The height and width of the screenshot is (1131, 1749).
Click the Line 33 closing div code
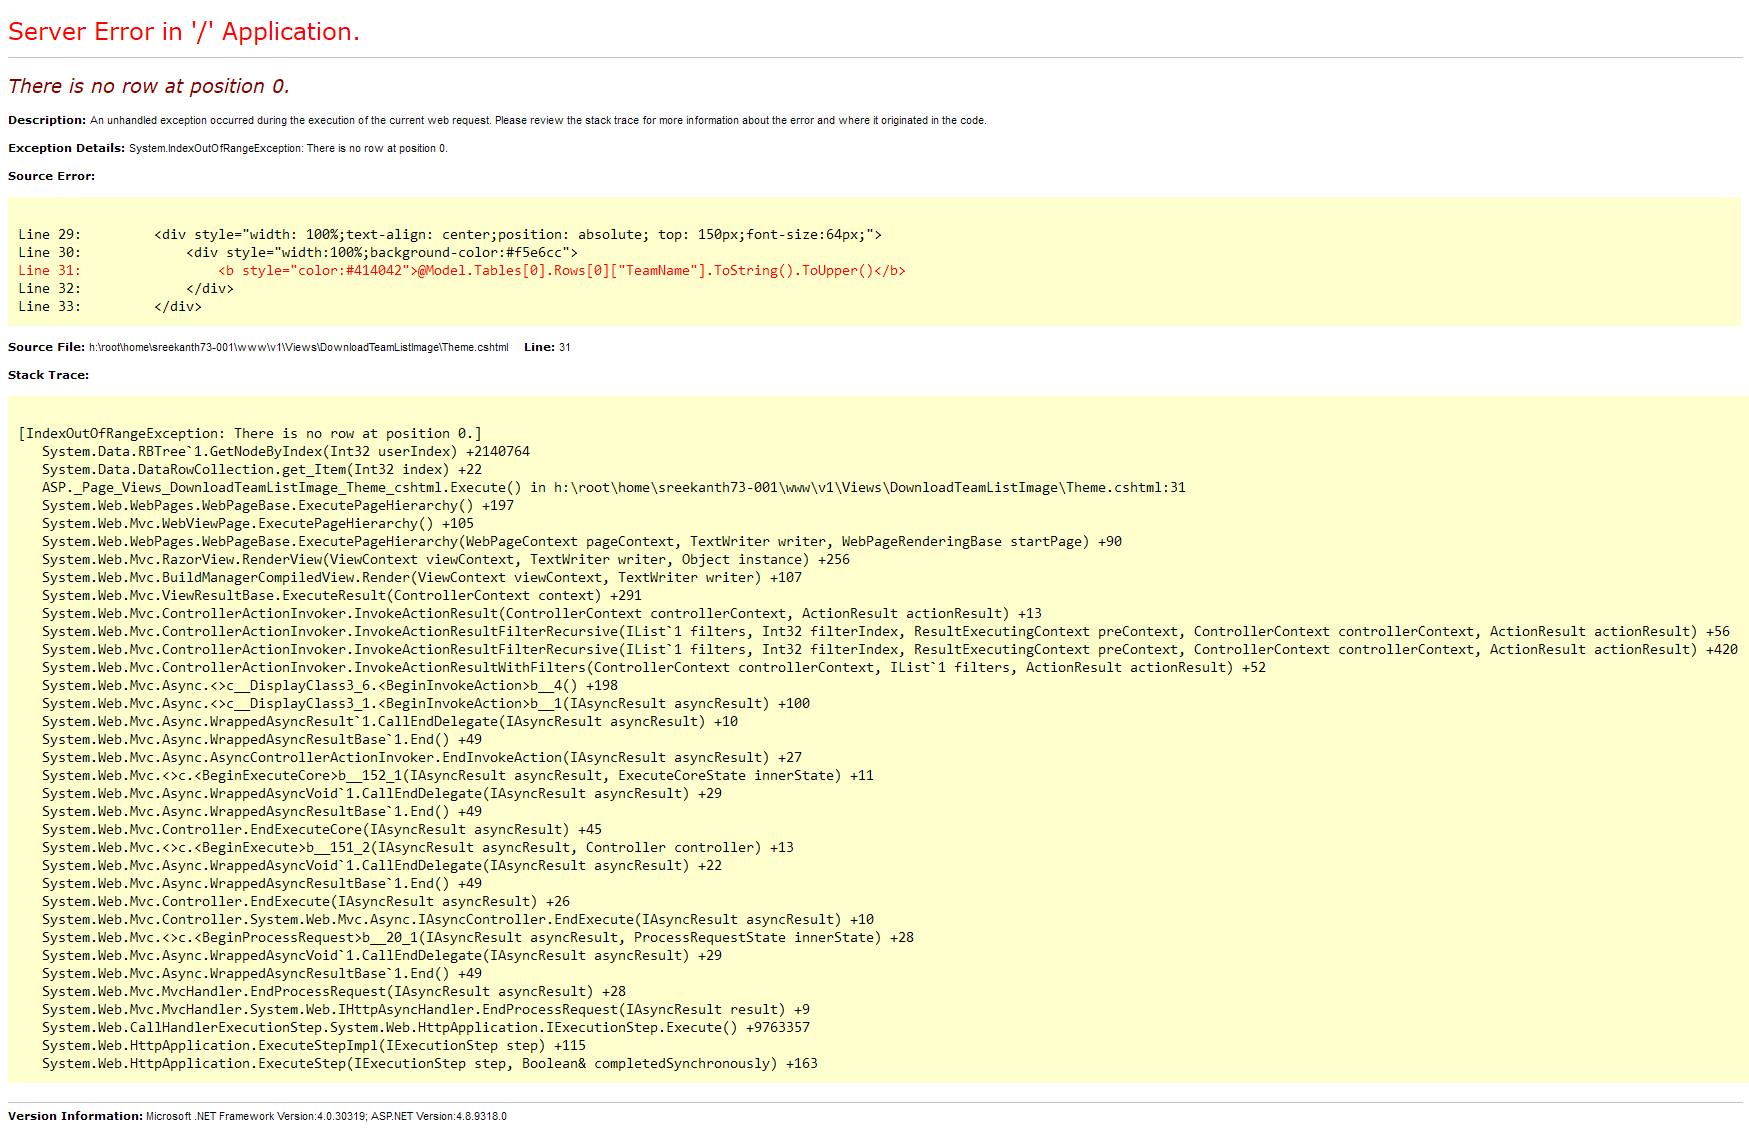(x=177, y=307)
